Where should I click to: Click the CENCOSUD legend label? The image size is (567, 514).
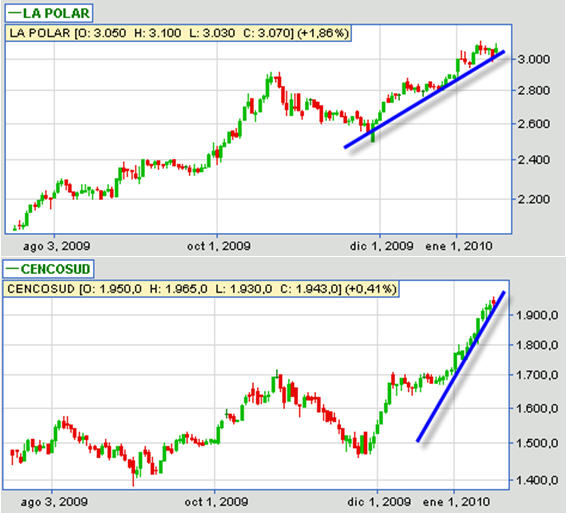(48, 269)
